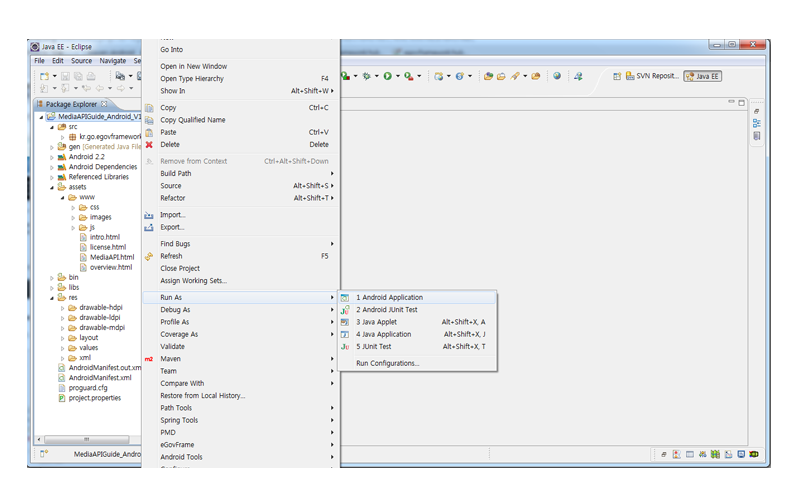Minimize the editor area pane
The width and height of the screenshot is (800, 500).
pos(732,102)
